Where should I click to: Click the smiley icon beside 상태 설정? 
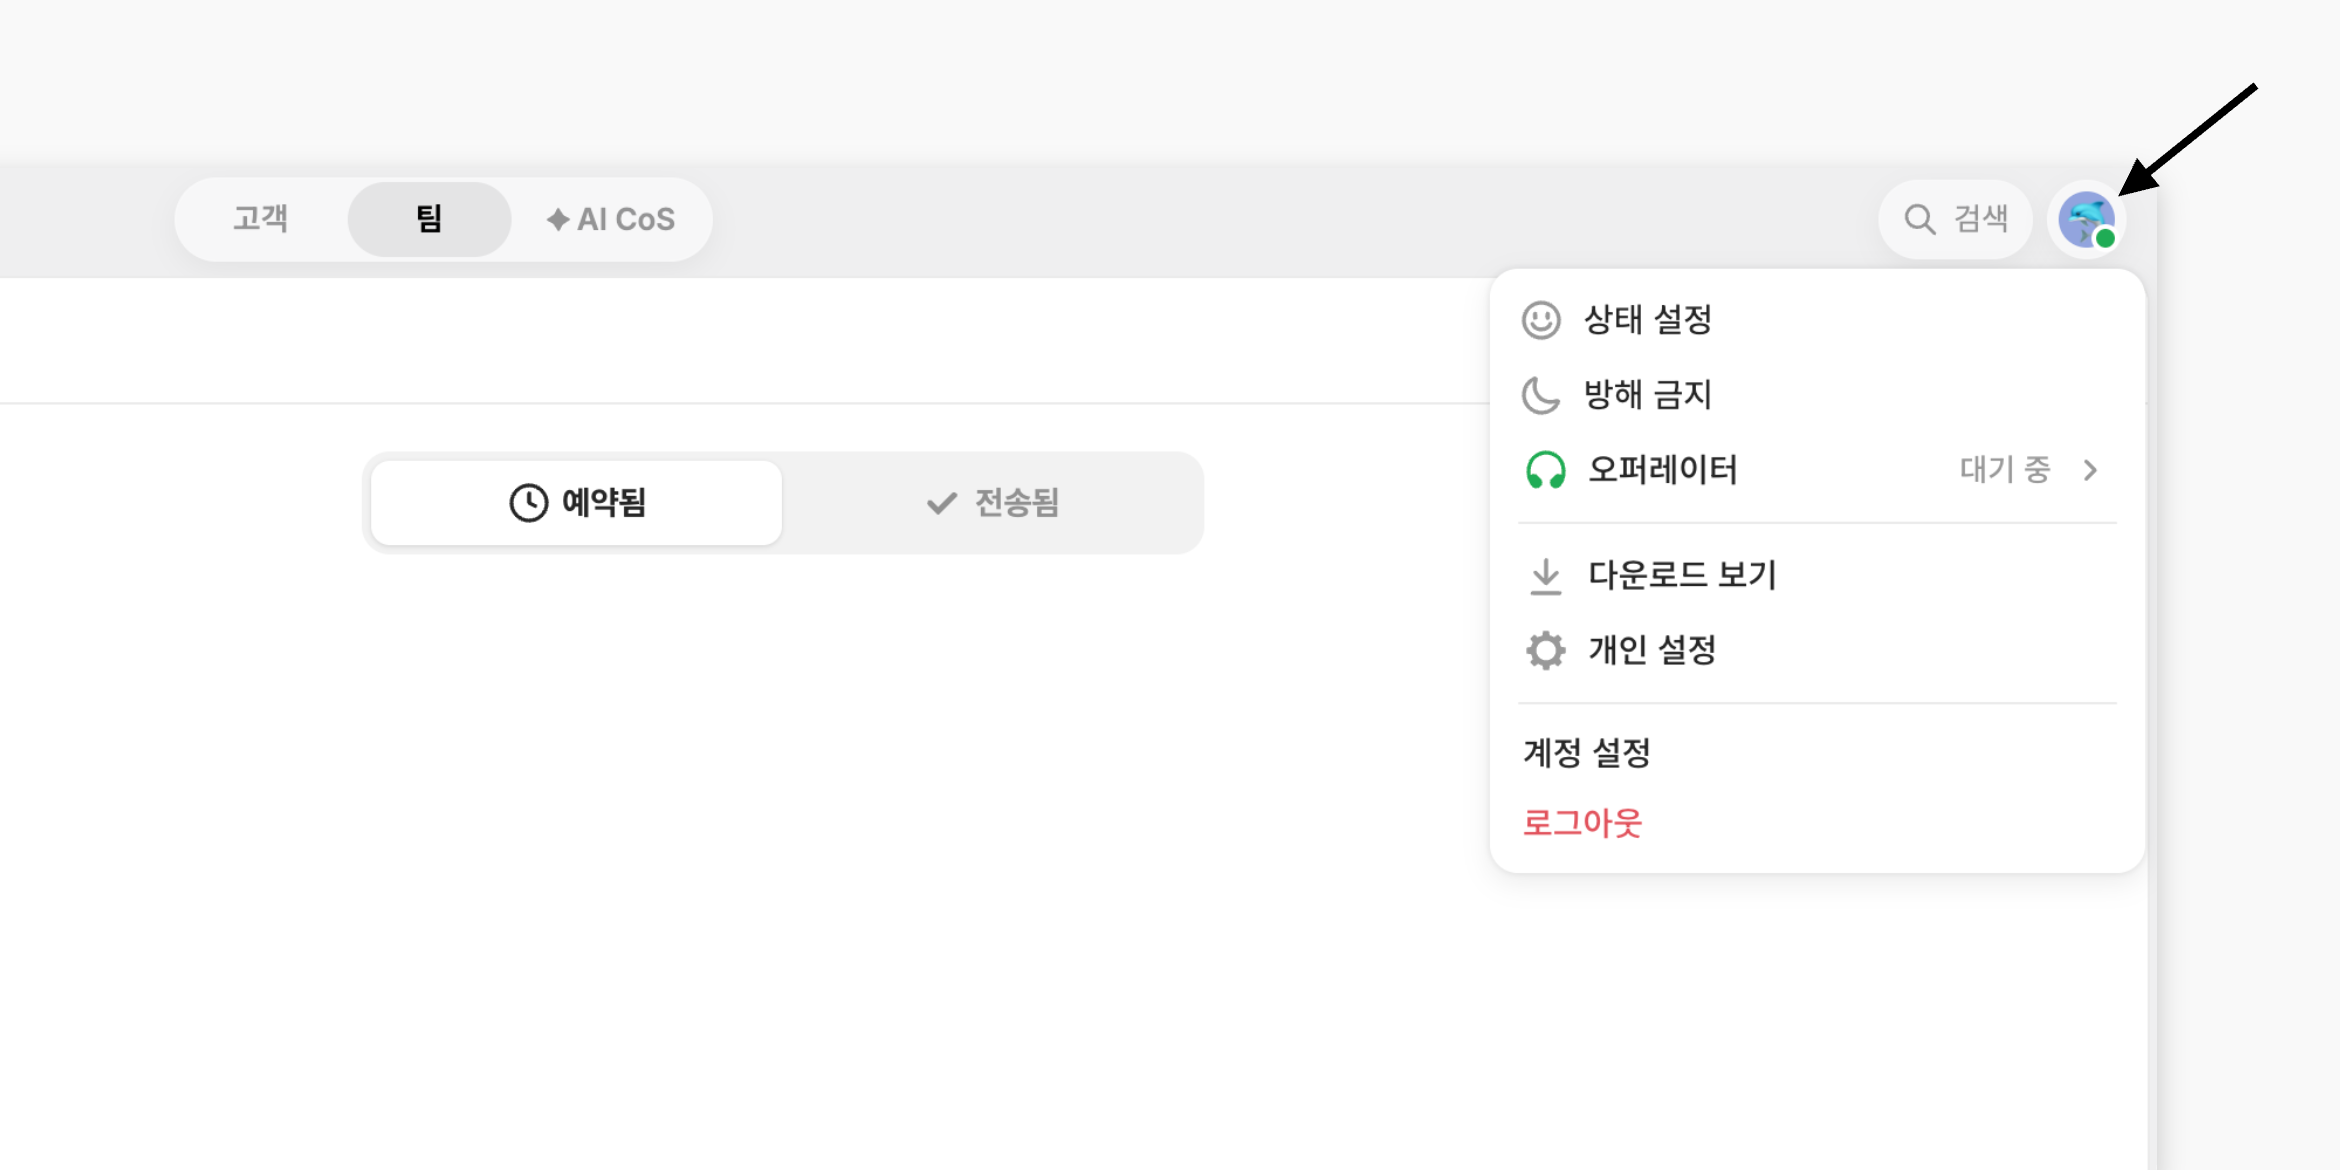point(1541,320)
